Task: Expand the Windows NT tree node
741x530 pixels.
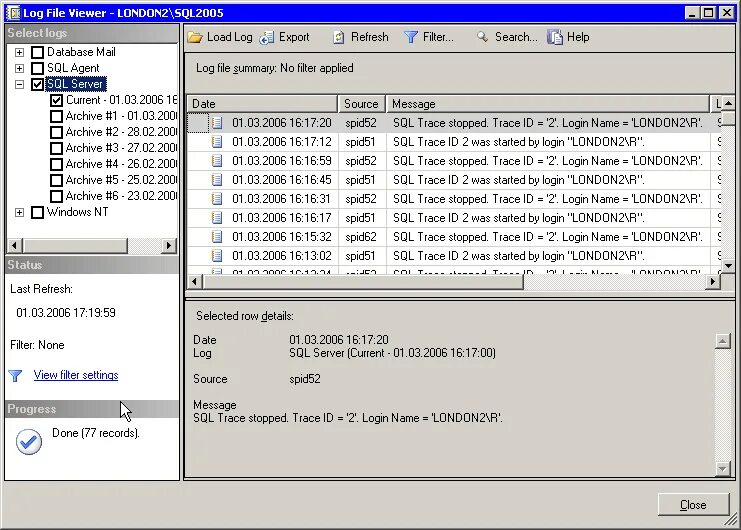Action: [19, 213]
